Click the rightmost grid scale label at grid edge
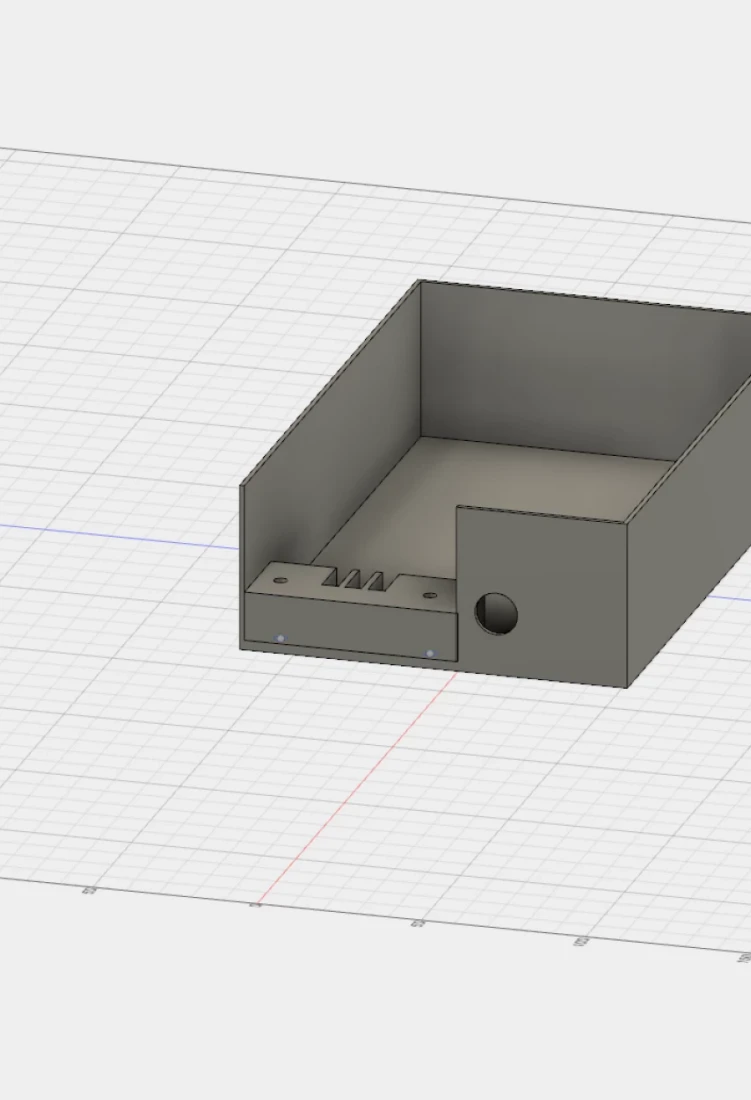This screenshot has width=751, height=1100. coord(743,958)
